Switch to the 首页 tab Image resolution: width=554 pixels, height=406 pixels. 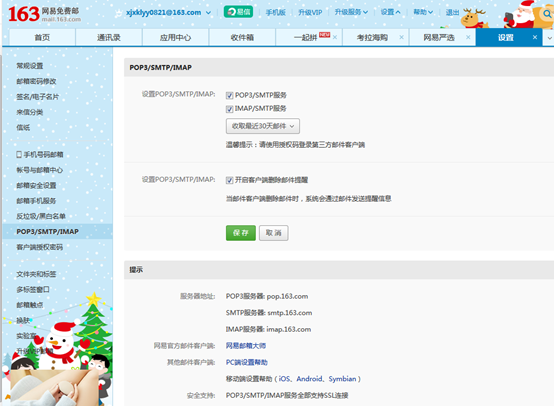[x=42, y=37]
